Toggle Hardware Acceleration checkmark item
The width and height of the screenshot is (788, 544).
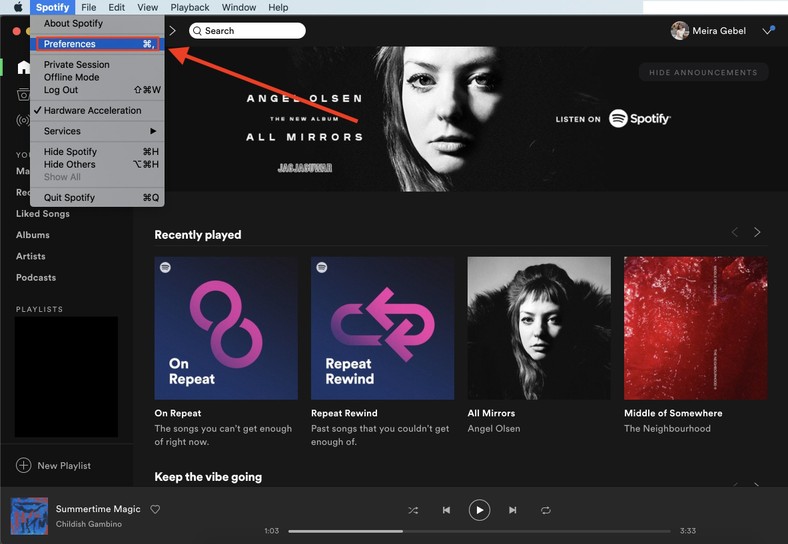click(93, 110)
